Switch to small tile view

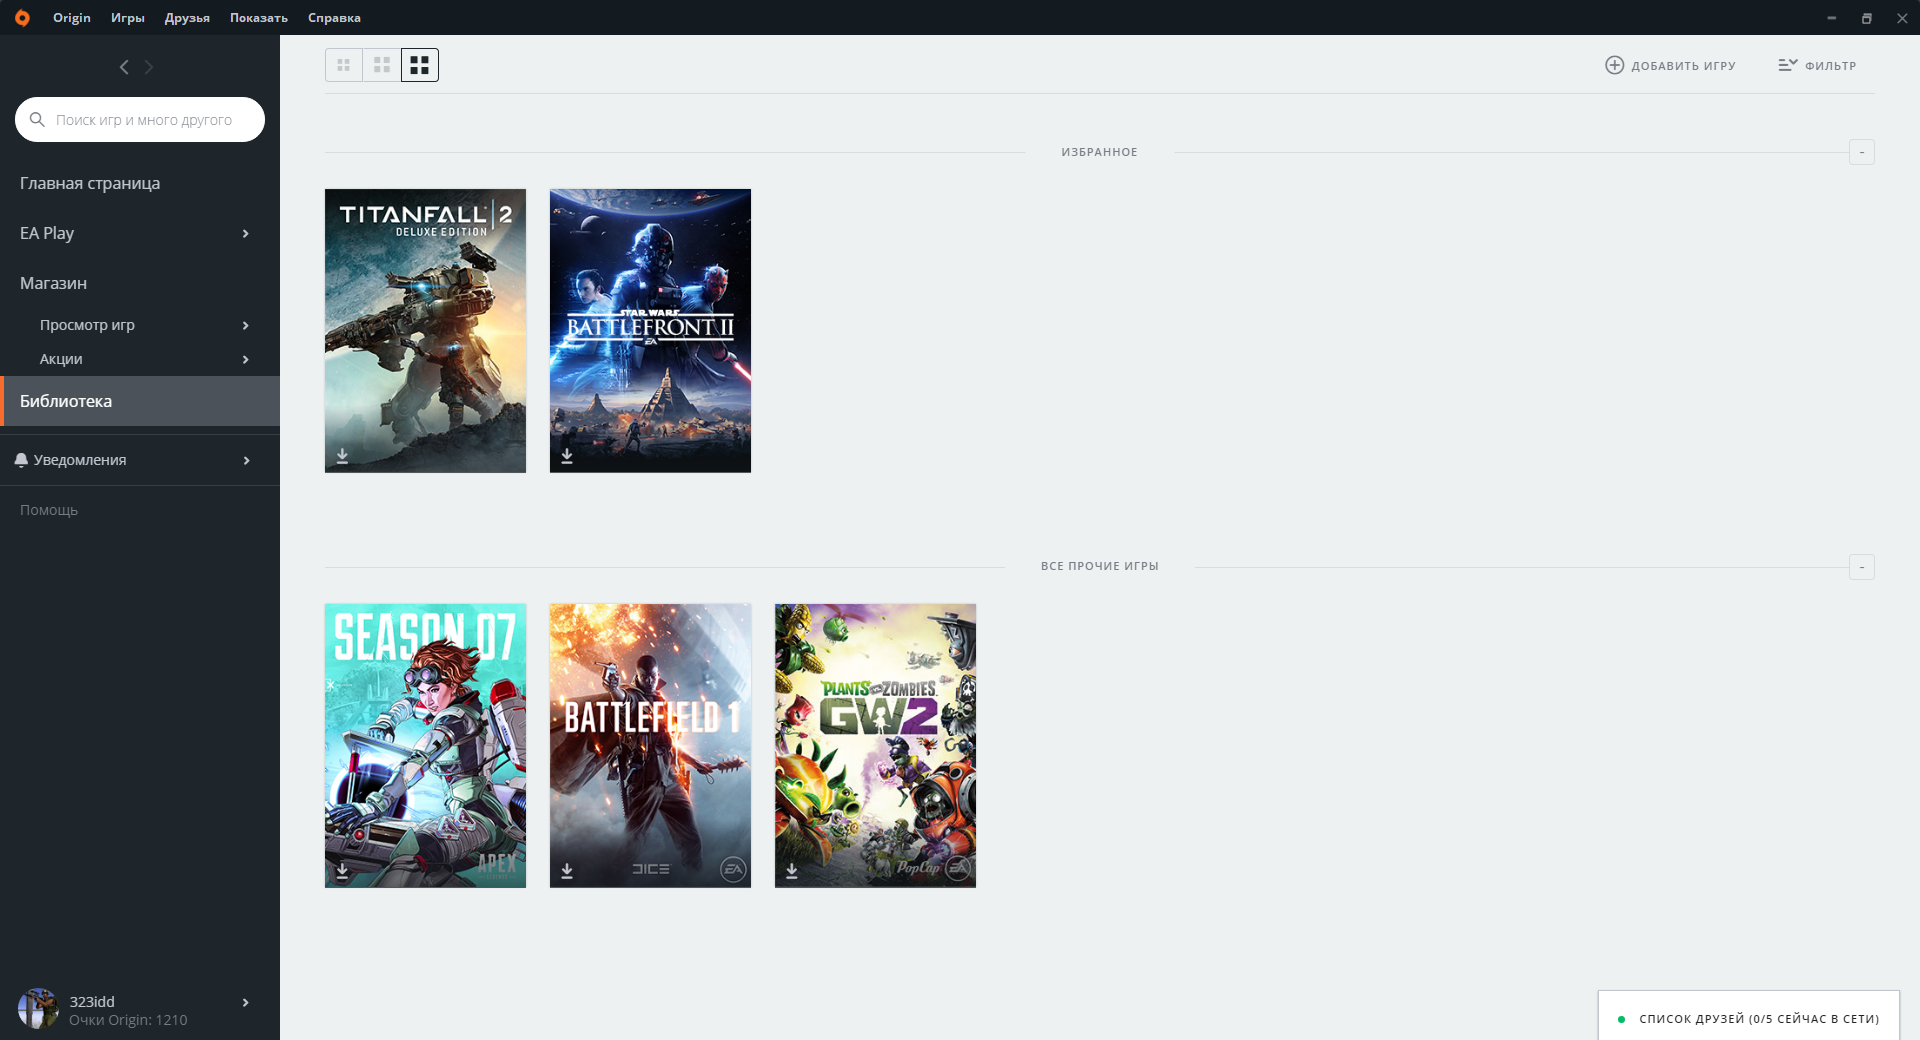coord(344,65)
